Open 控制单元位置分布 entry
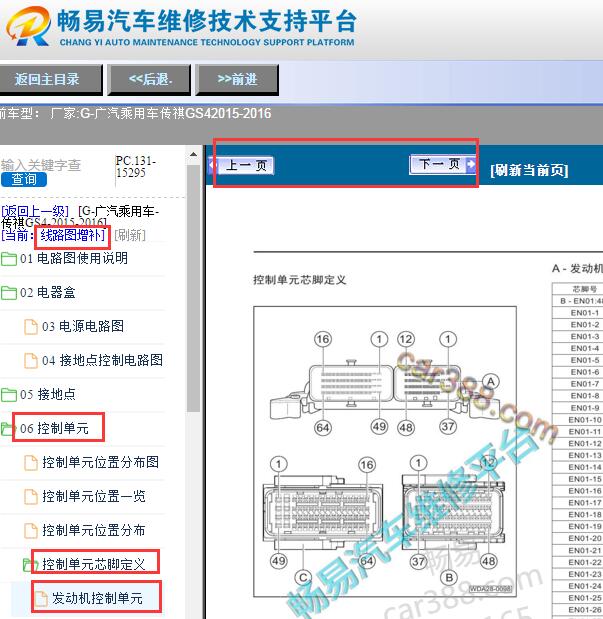Viewport: 603px width, 619px height. pyautogui.click(x=94, y=530)
